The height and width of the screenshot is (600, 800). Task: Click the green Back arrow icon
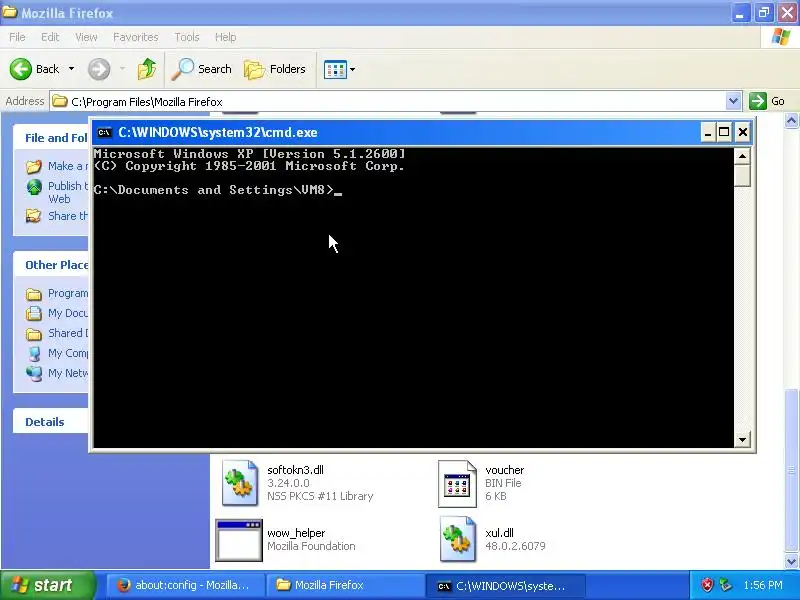pyautogui.click(x=21, y=69)
